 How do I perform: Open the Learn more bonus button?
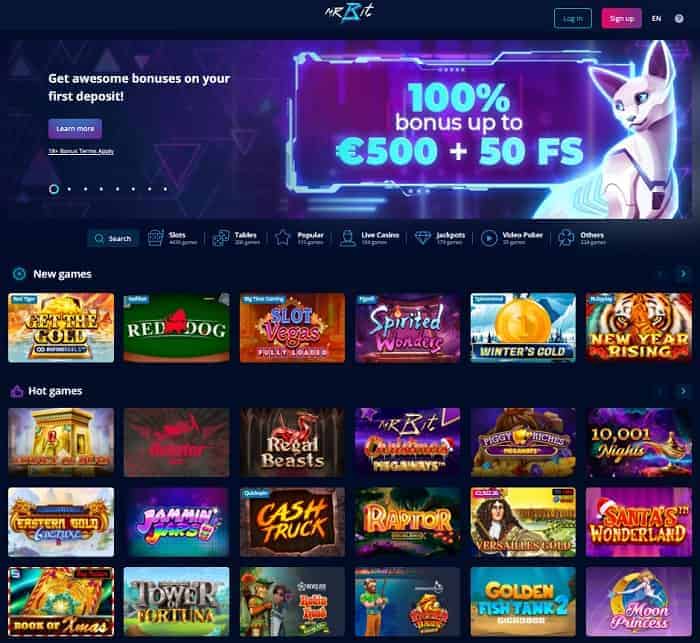tap(75, 129)
